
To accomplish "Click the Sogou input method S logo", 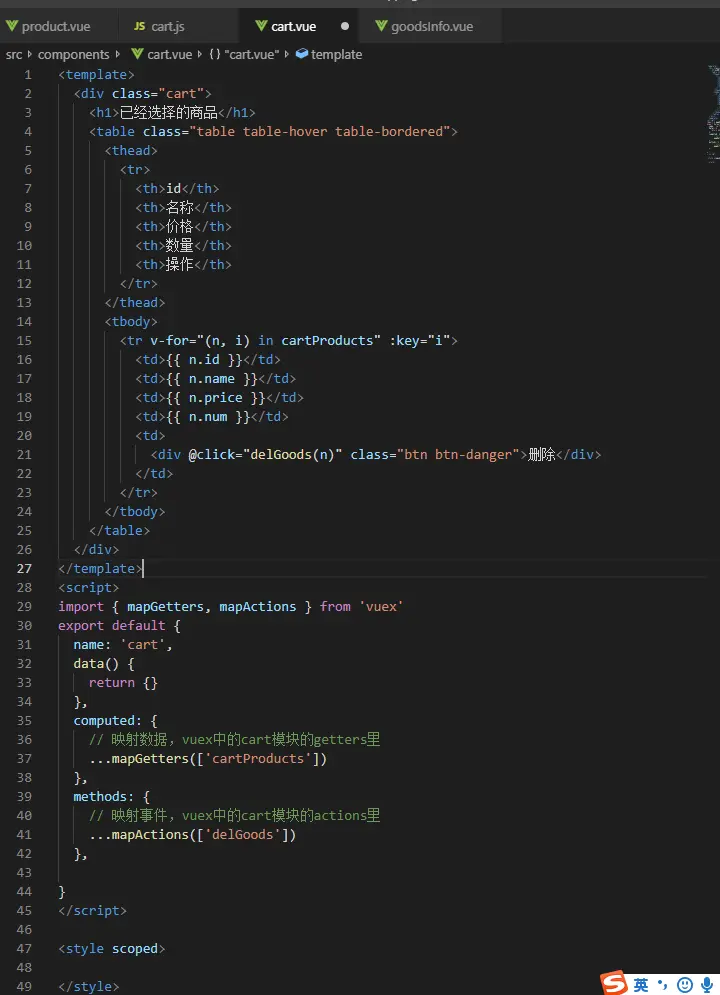I will pos(614,982).
